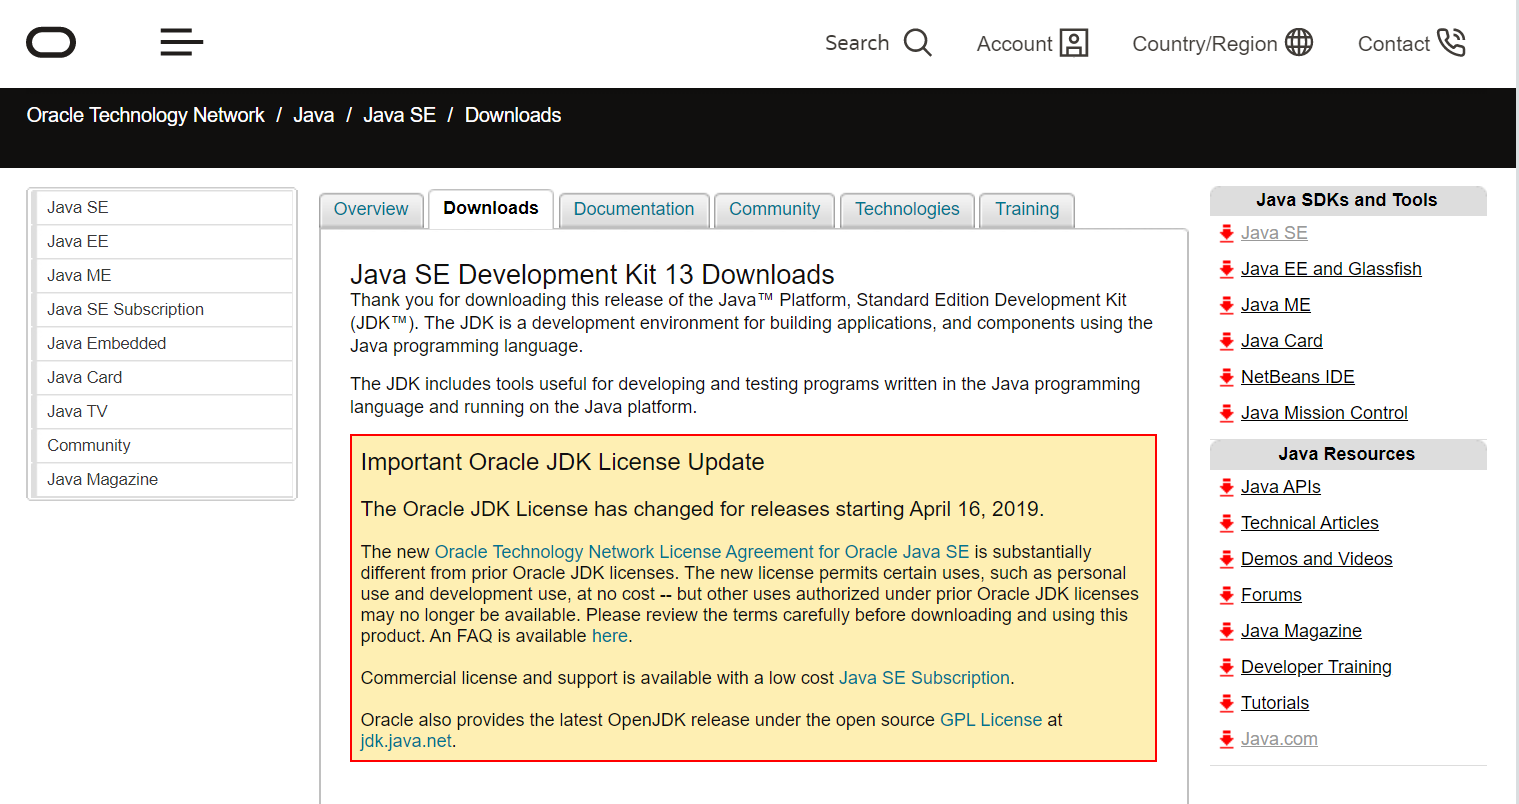Screen dimensions: 1519x804
Task: Click the Java SE Development Kit 13 Downloads heading
Action: [592, 275]
